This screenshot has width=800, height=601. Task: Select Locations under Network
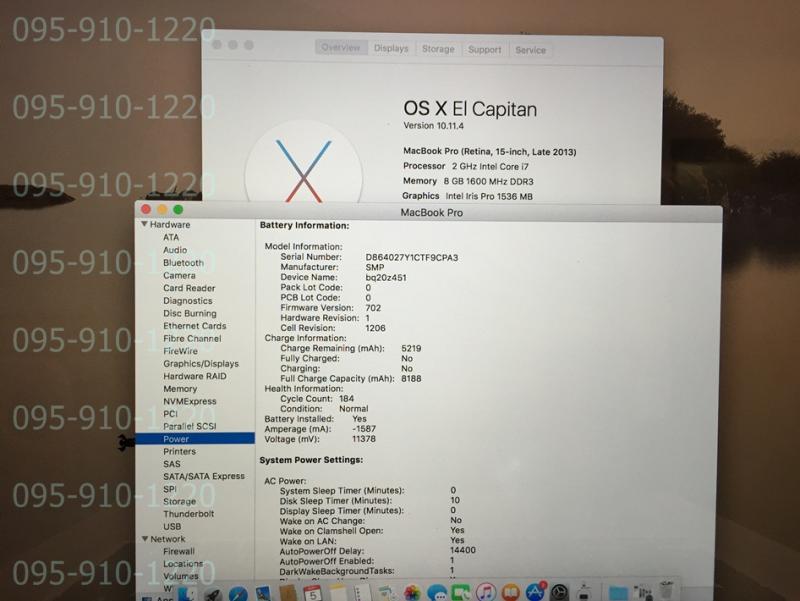click(x=183, y=564)
